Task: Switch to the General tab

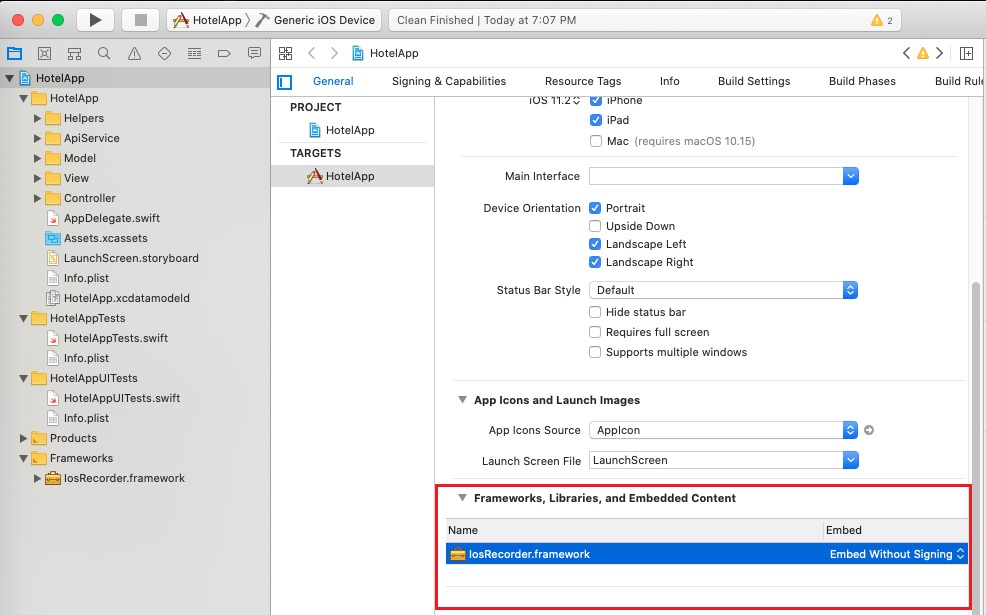Action: pyautogui.click(x=333, y=81)
